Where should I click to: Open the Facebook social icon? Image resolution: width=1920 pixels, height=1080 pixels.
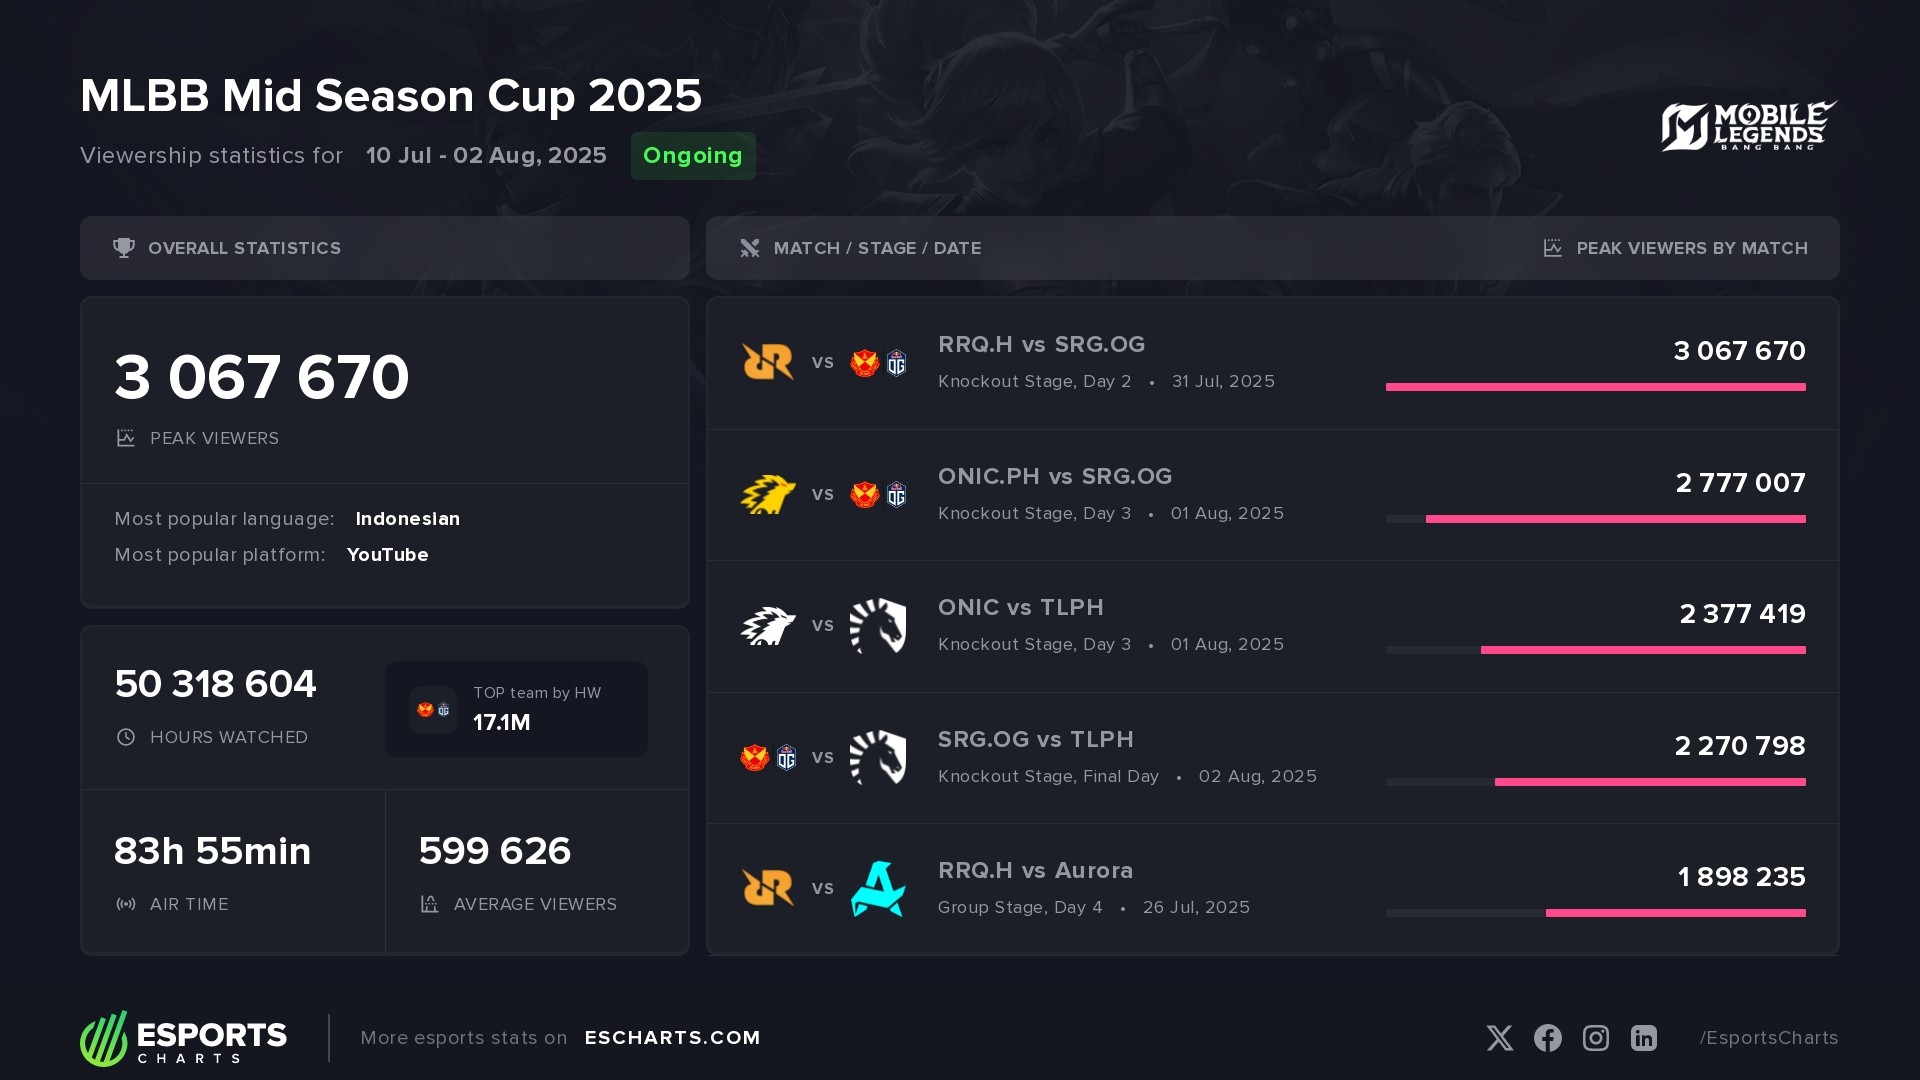1547,1038
